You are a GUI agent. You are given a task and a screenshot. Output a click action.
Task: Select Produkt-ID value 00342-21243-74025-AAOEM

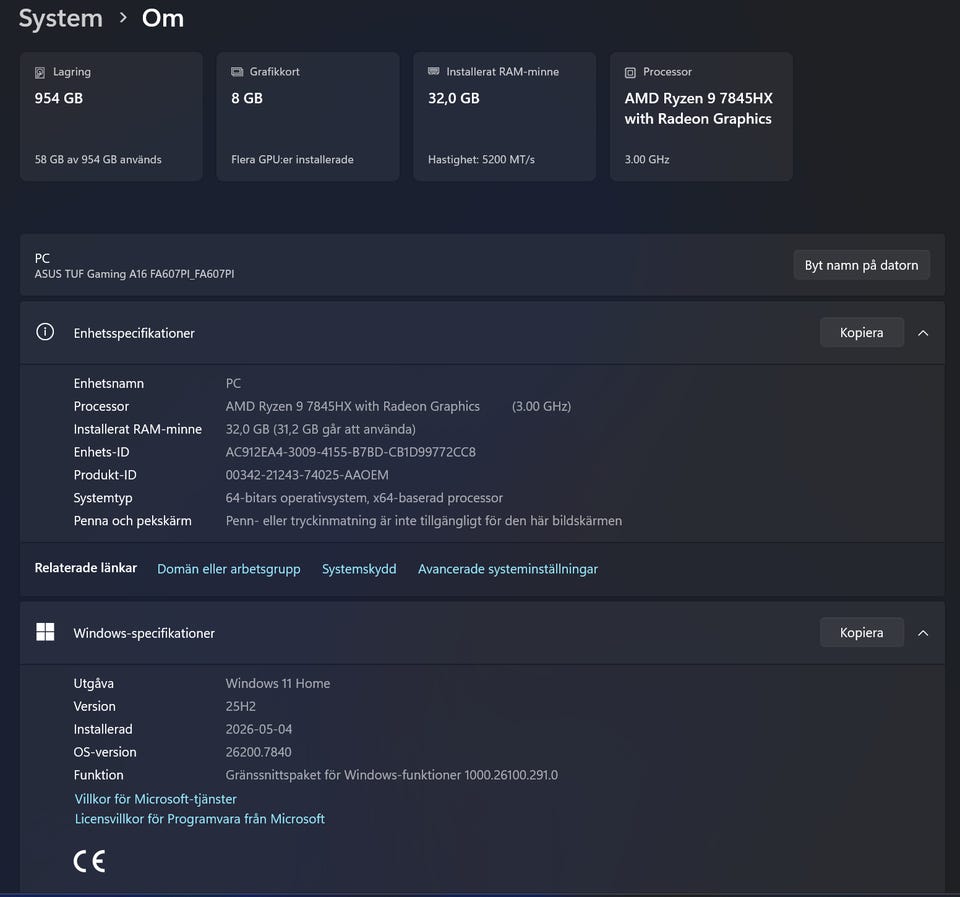click(307, 475)
